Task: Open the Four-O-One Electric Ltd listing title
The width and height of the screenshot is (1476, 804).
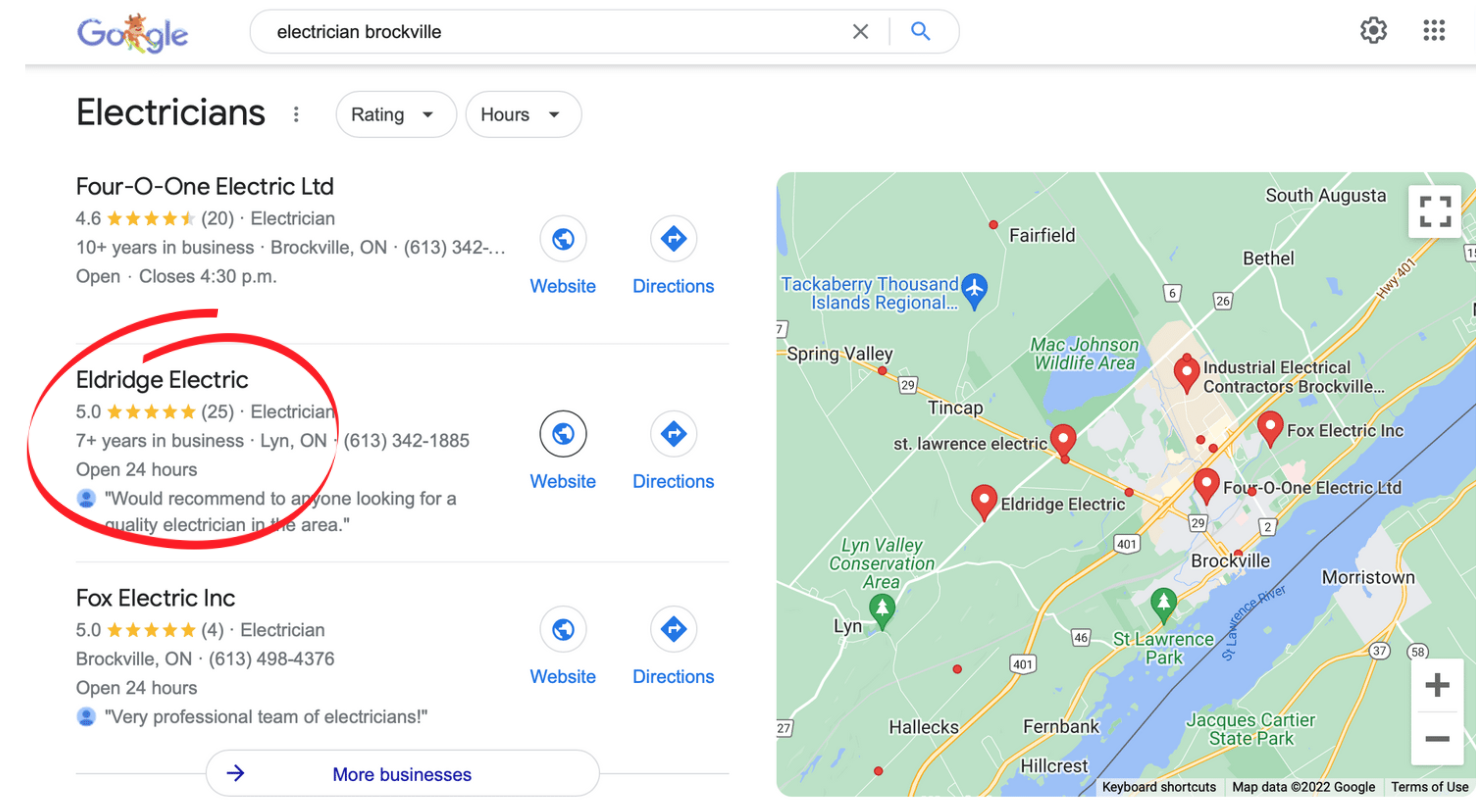Action: tap(205, 186)
